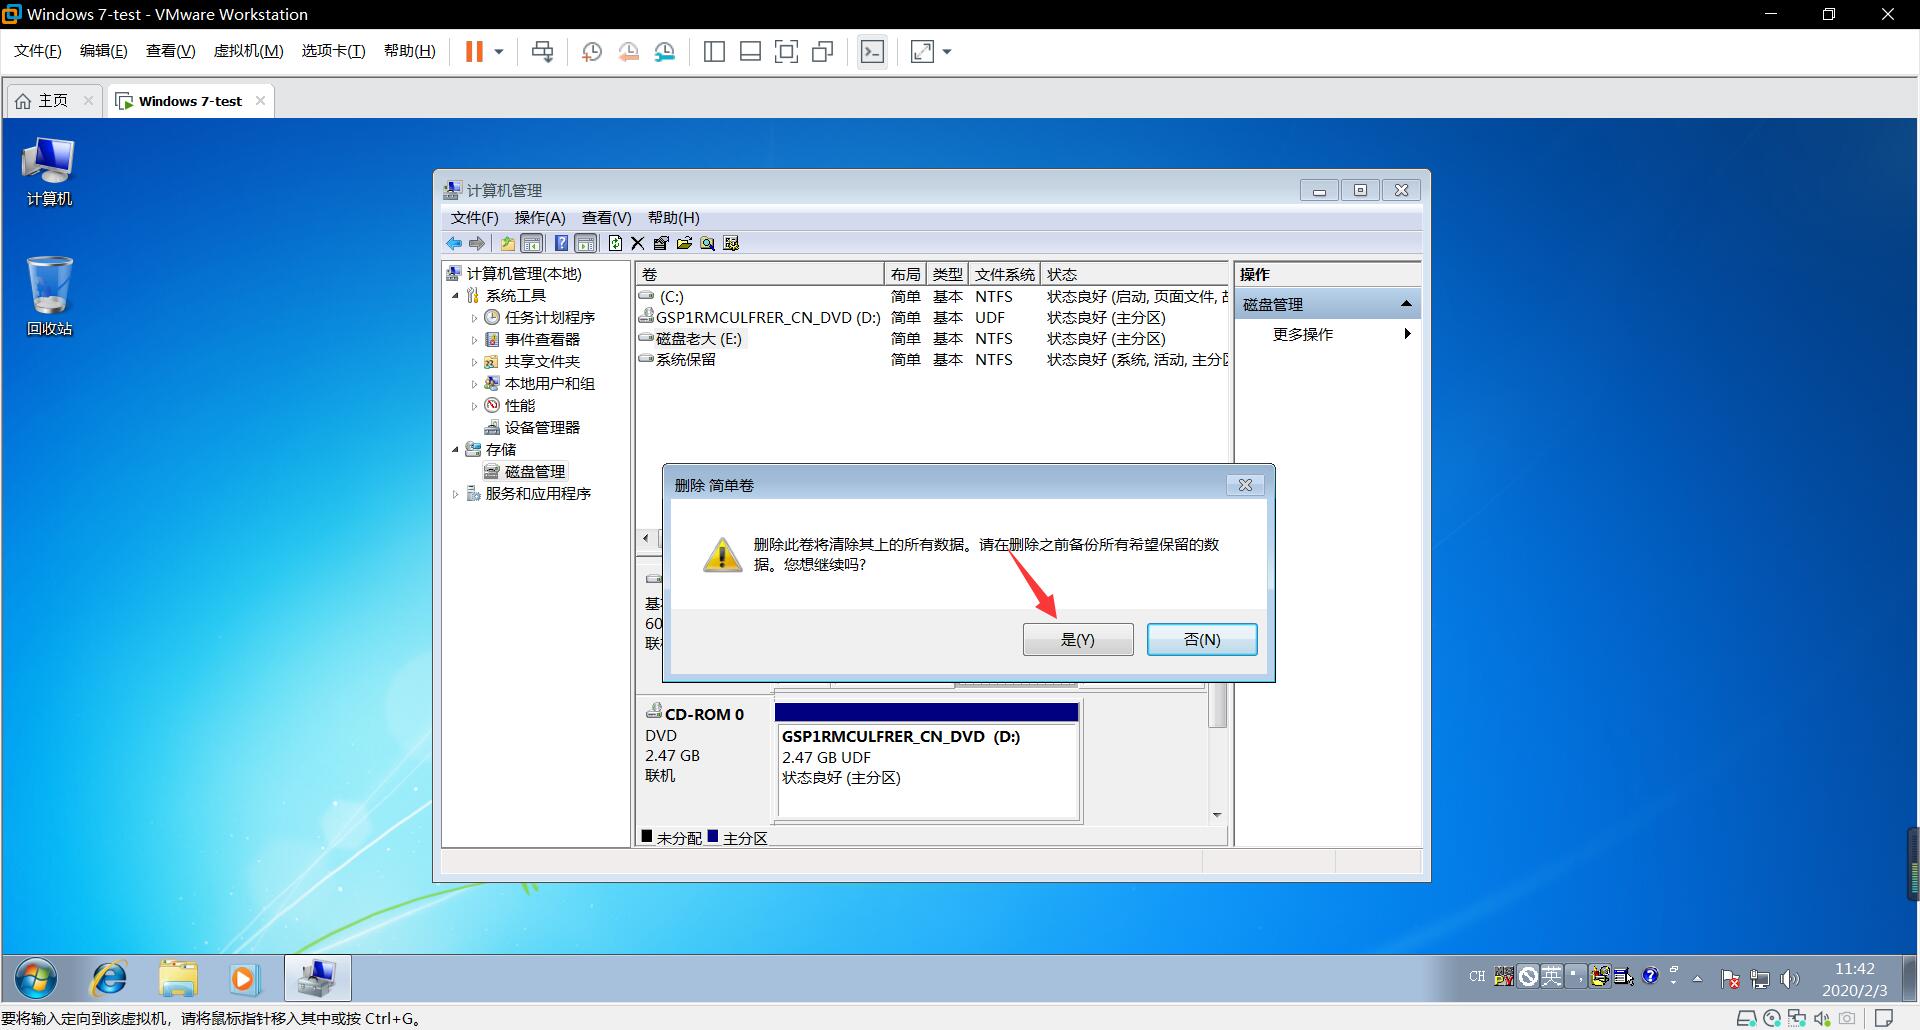Toggle the VMware console view icon
1920x1030 pixels.
click(x=872, y=51)
